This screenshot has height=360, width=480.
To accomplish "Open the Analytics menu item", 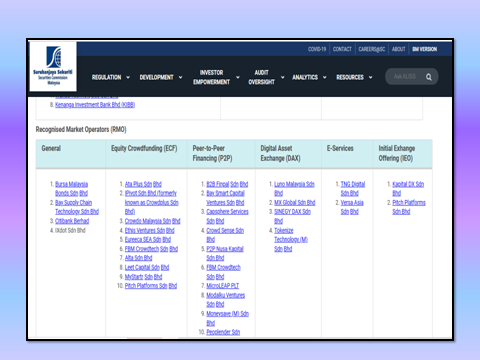I will click(305, 77).
